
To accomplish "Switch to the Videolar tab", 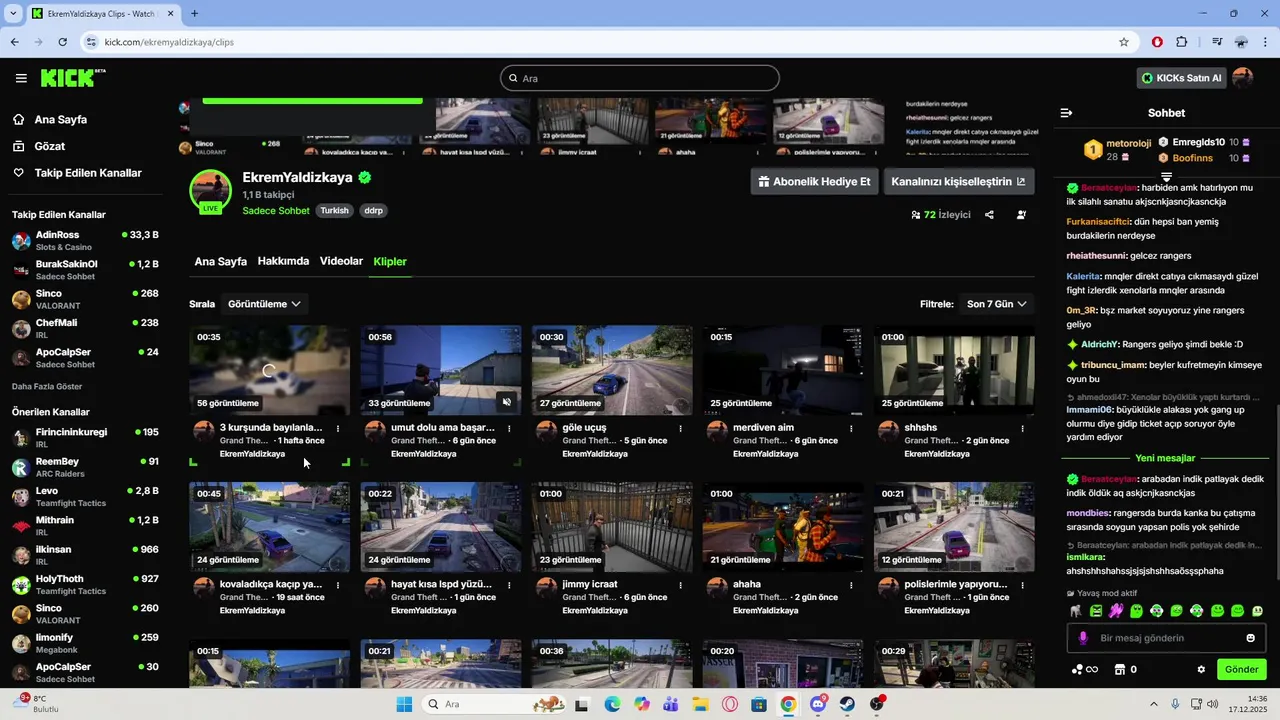I will pyautogui.click(x=341, y=261).
